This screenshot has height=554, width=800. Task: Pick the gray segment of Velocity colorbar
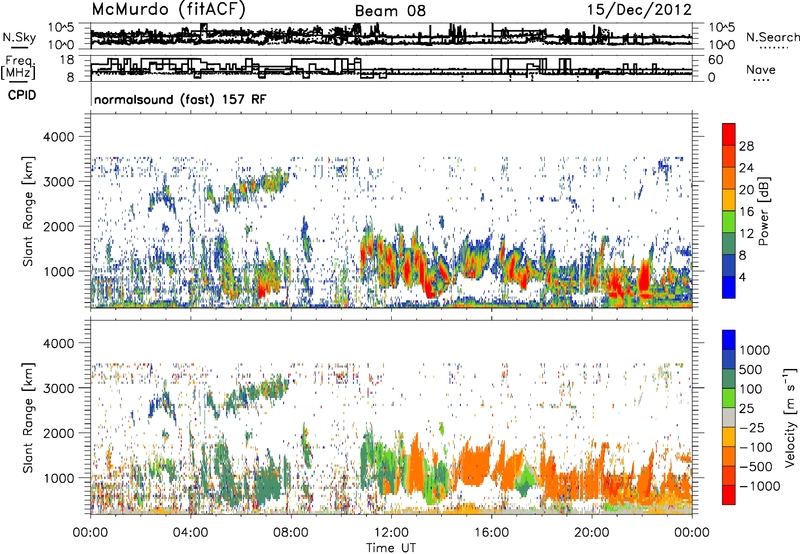[x=729, y=418]
